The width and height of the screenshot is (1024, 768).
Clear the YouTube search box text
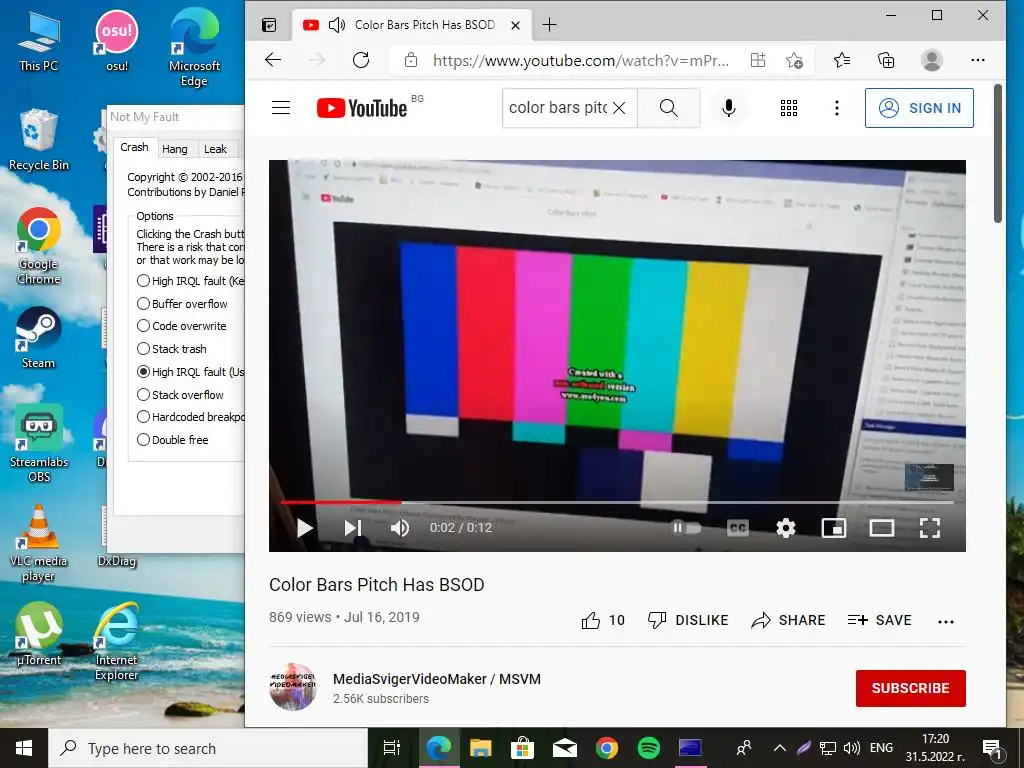619,108
